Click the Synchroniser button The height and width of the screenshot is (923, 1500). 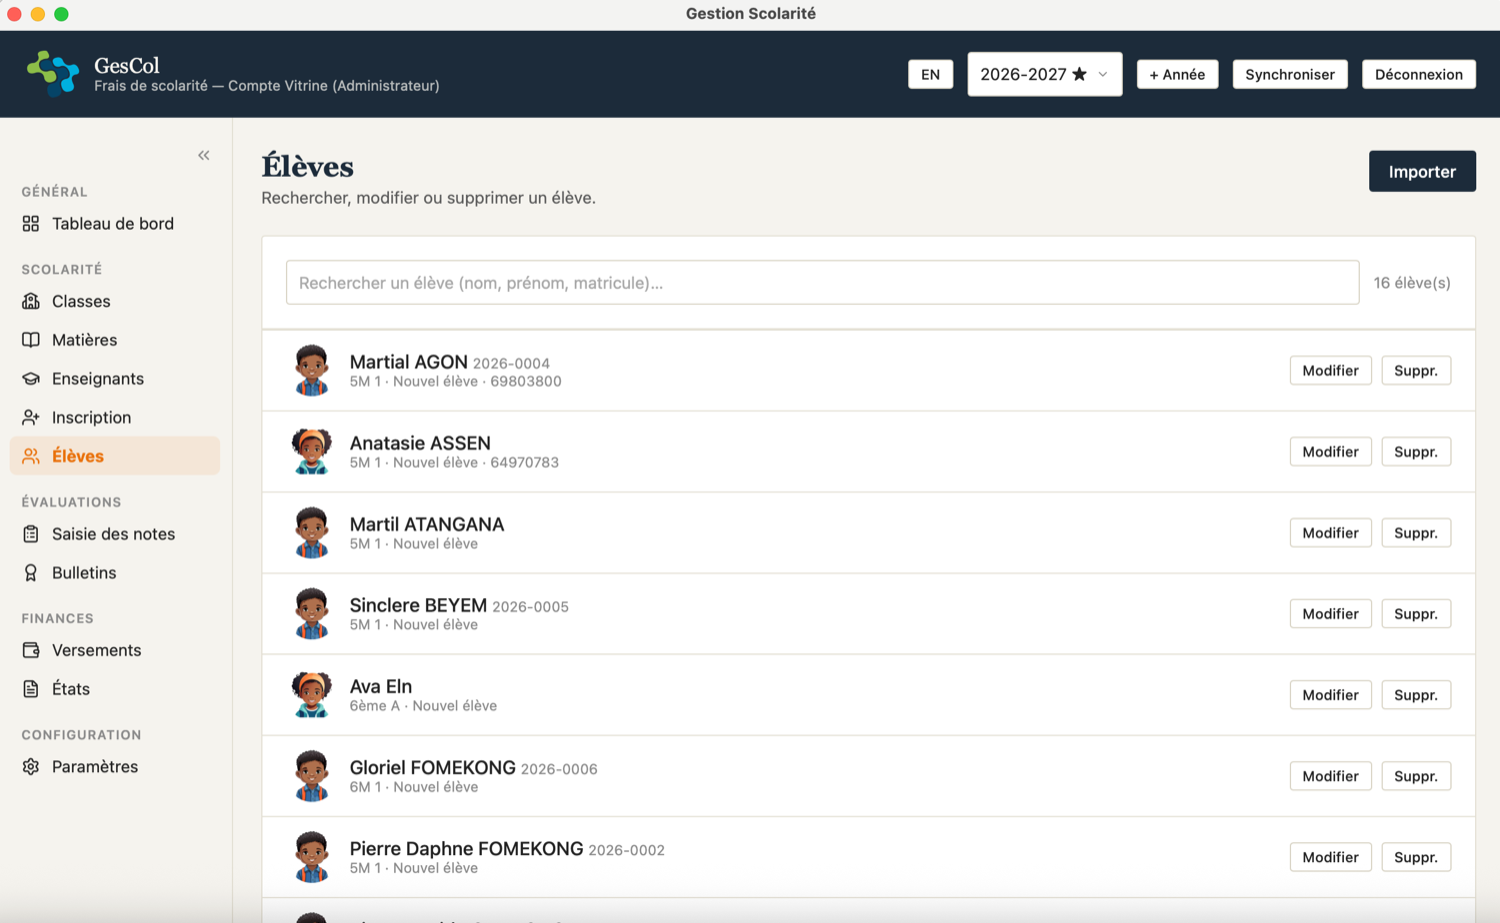pos(1290,74)
